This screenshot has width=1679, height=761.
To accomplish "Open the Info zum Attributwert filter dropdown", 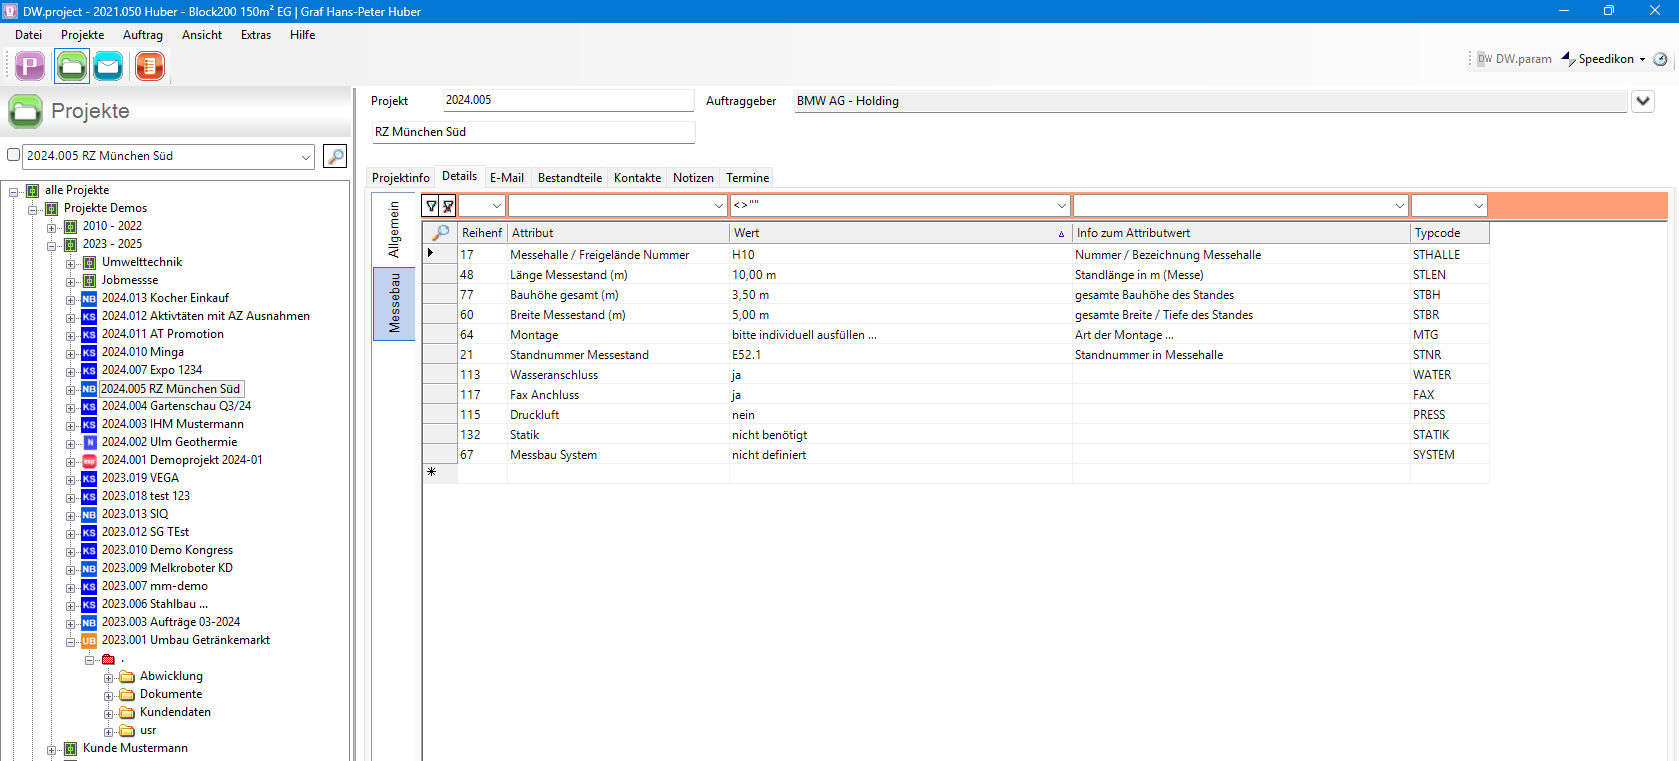I will click(x=1399, y=206).
